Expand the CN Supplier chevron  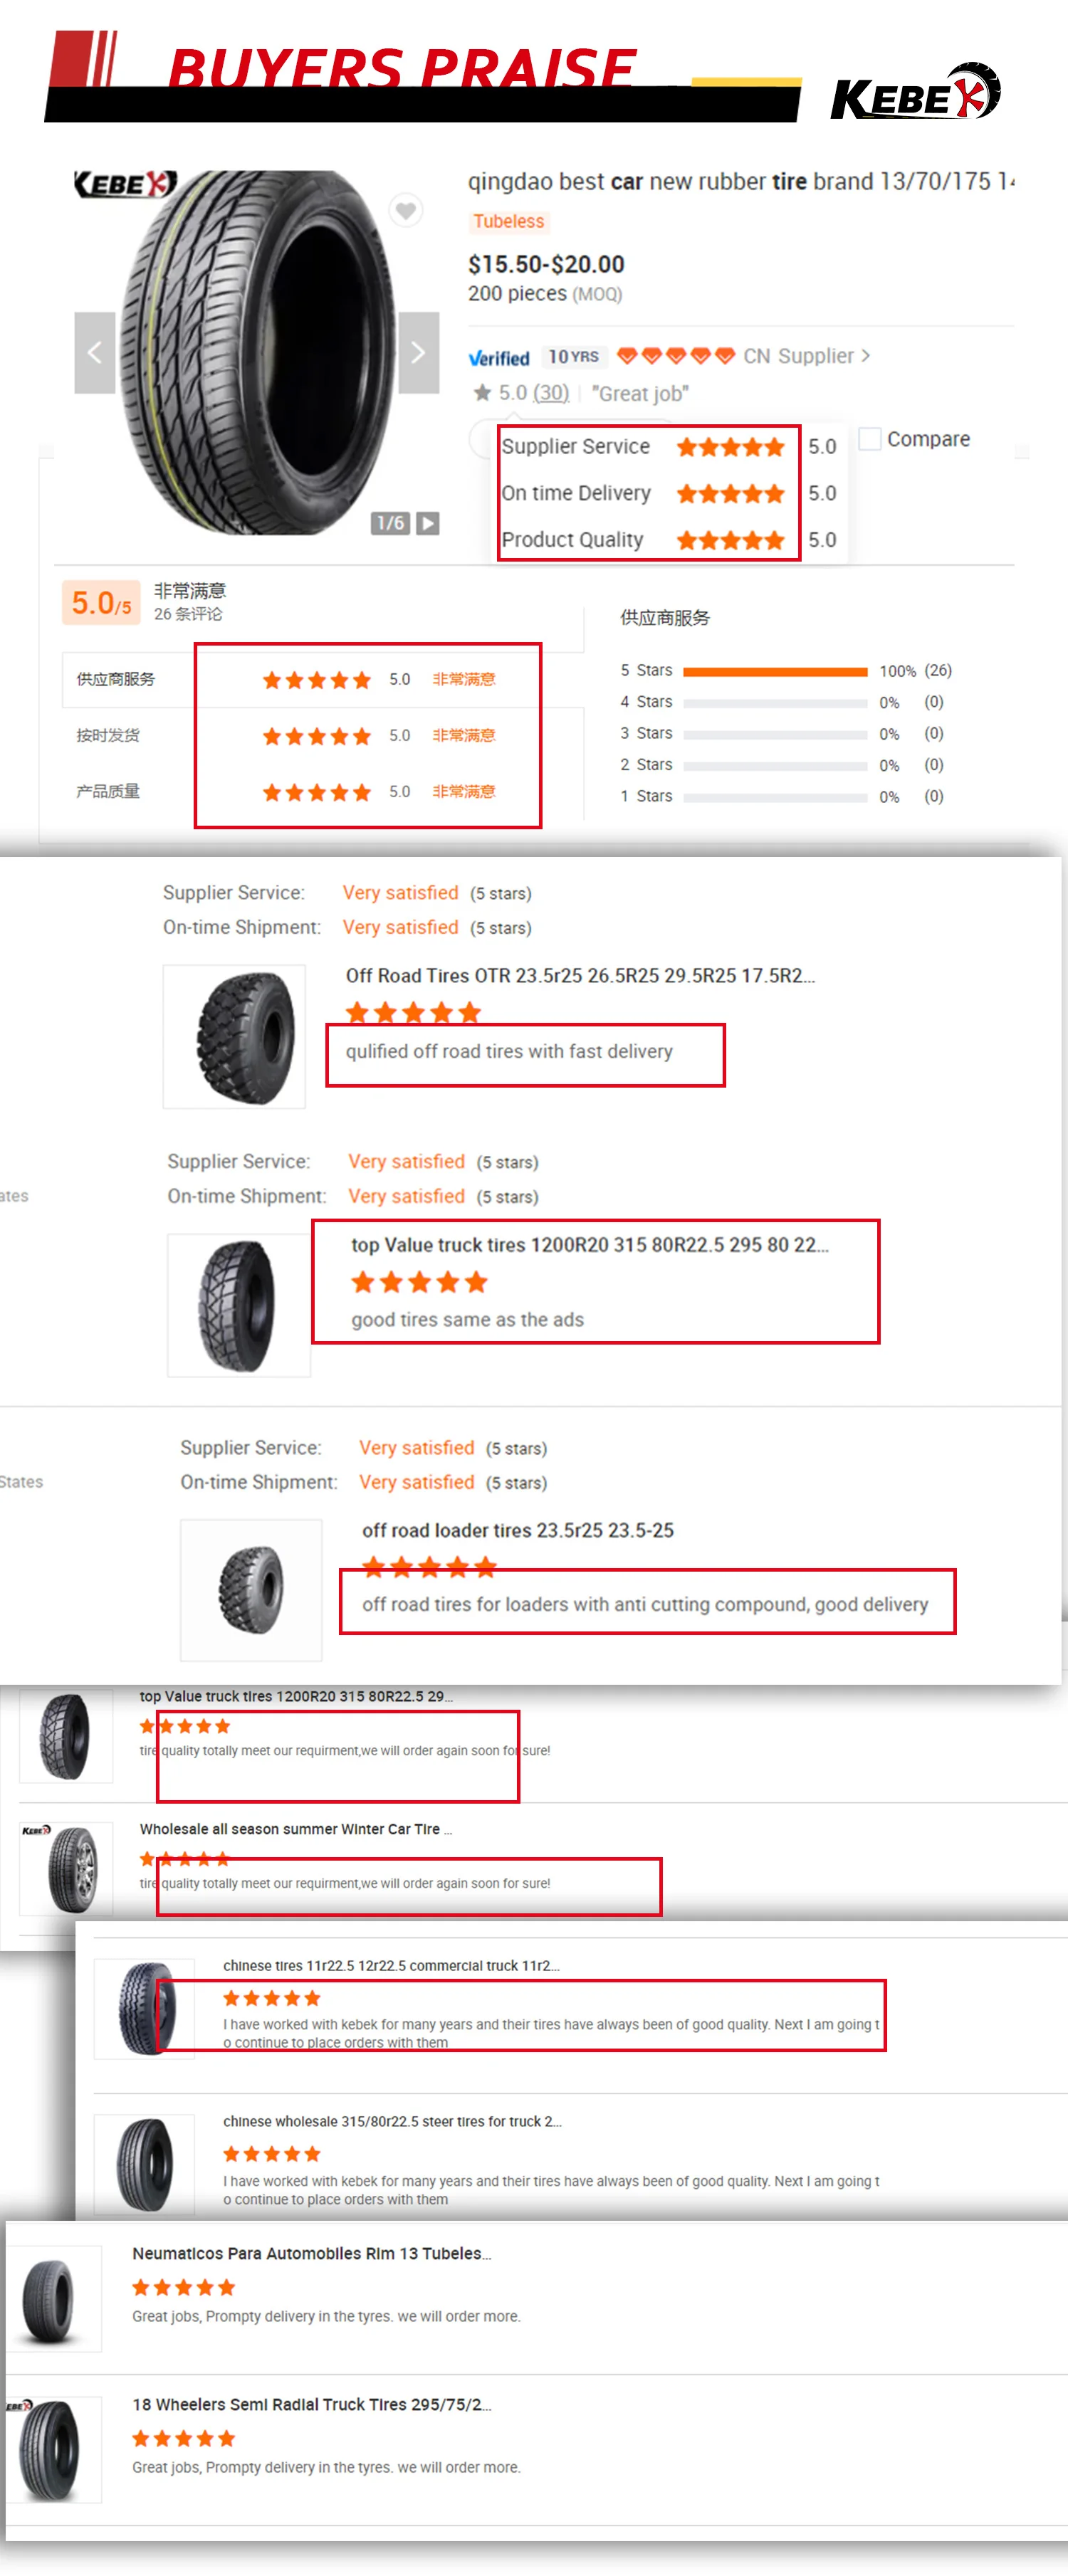coord(866,355)
